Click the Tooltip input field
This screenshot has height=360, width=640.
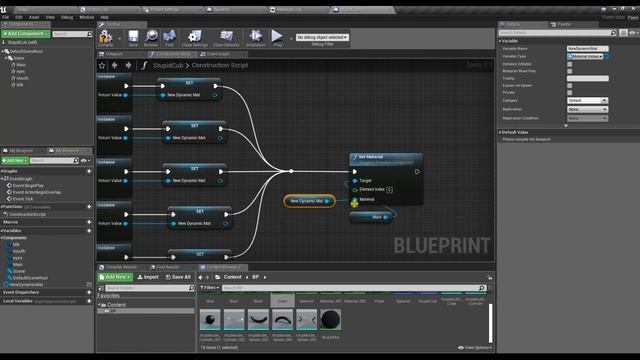tap(587, 78)
